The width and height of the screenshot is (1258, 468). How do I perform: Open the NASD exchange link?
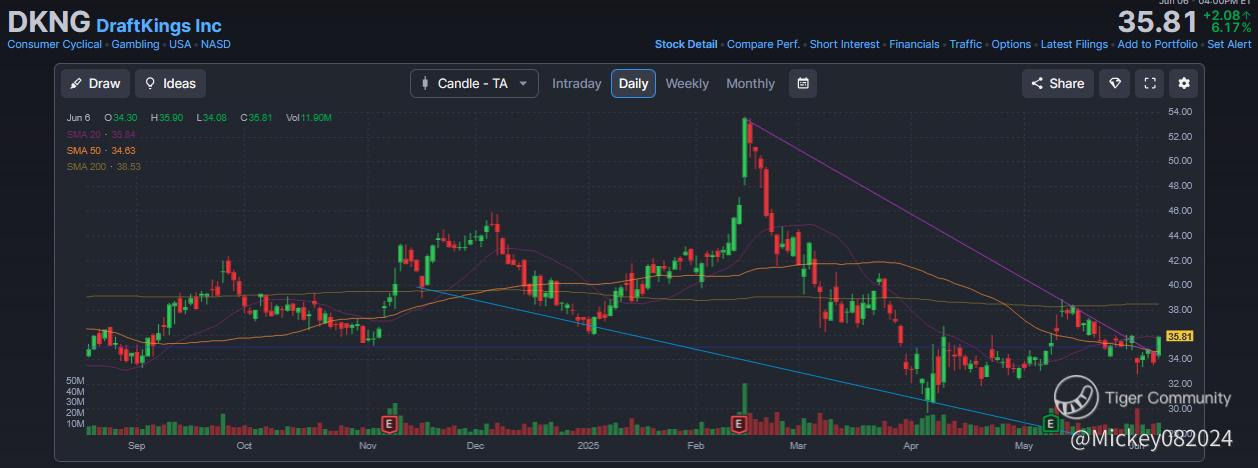point(215,44)
